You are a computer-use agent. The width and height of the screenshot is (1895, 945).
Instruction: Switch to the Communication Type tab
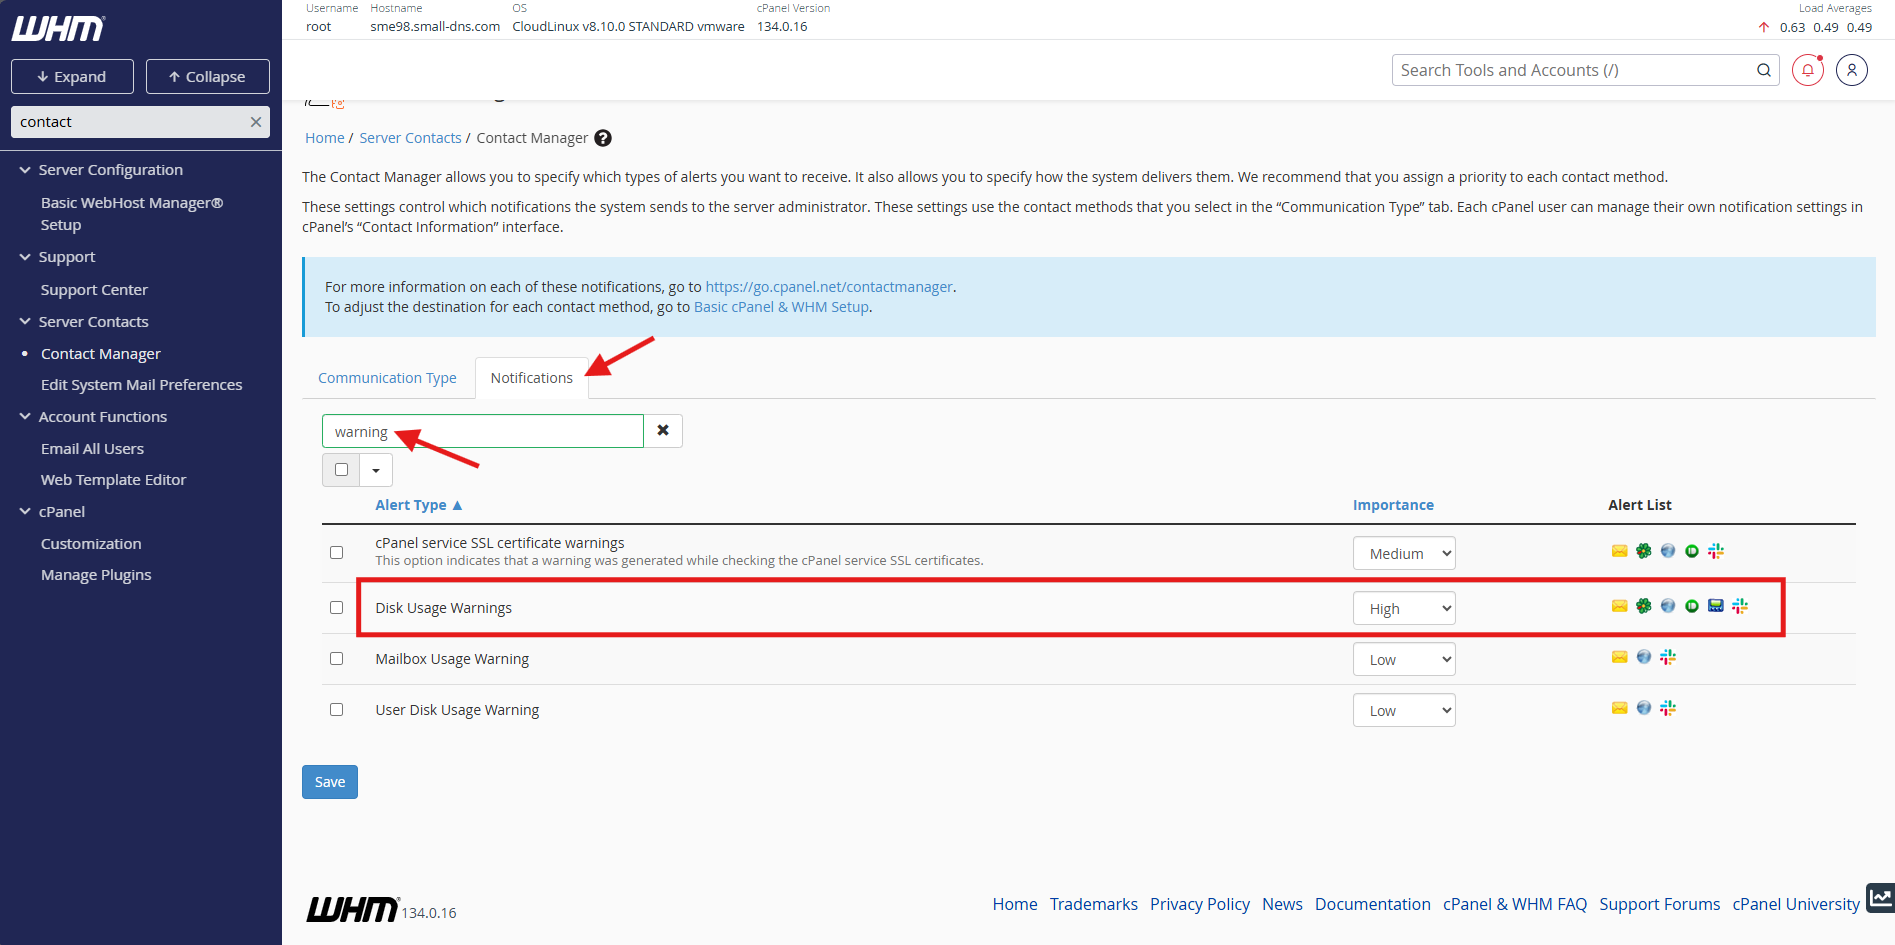(x=387, y=378)
